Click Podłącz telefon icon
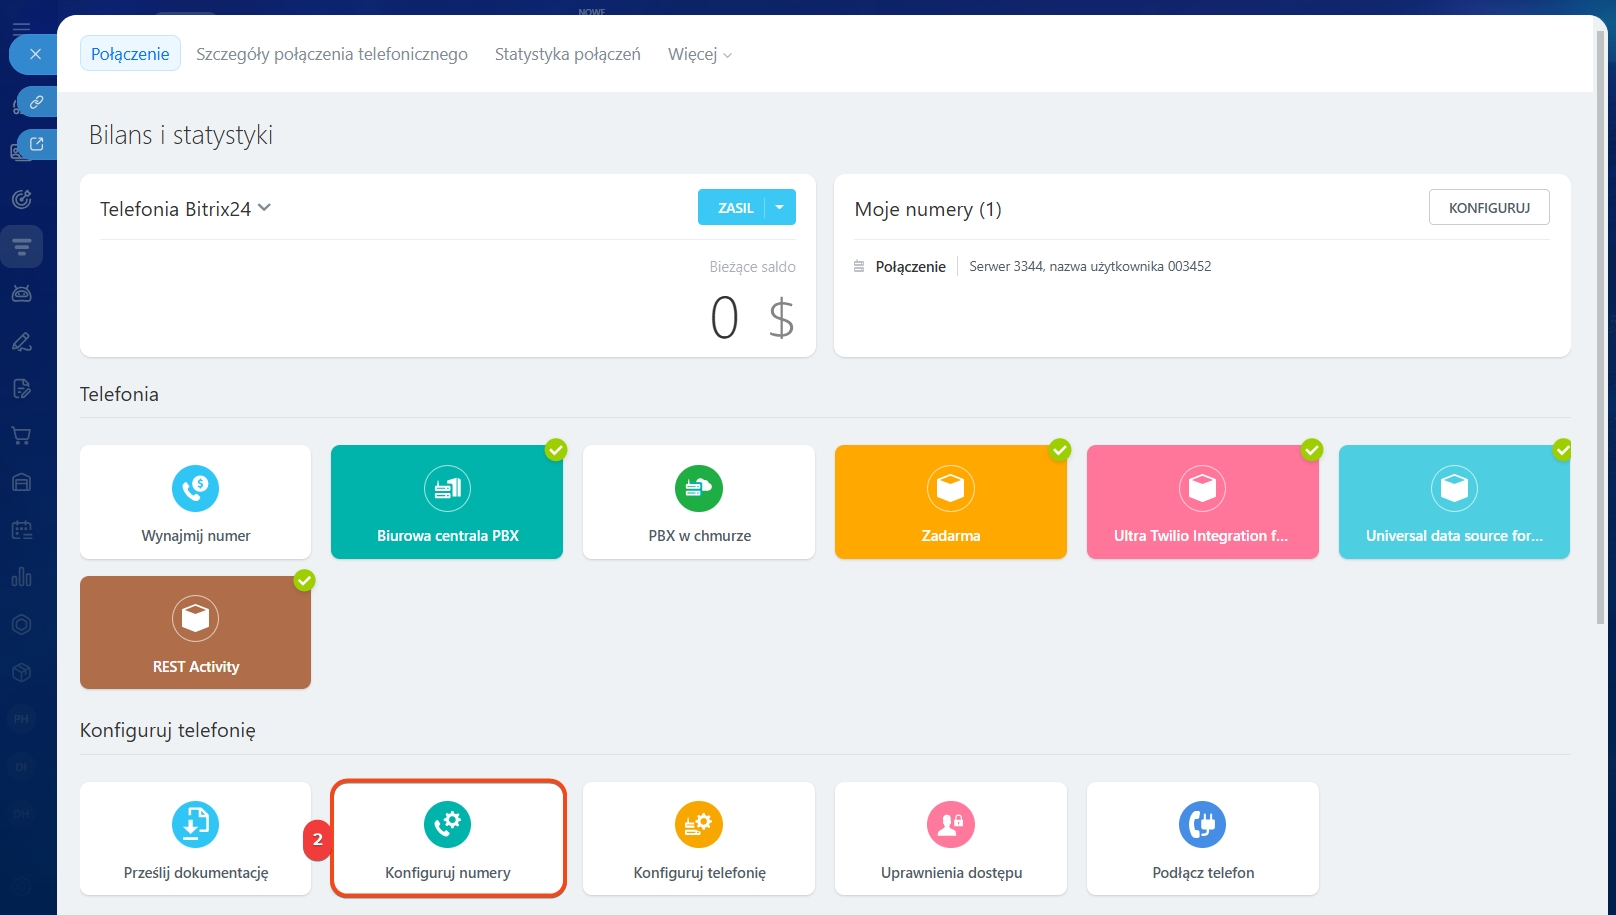Screen dimensions: 1616x915 [x=1202, y=824]
